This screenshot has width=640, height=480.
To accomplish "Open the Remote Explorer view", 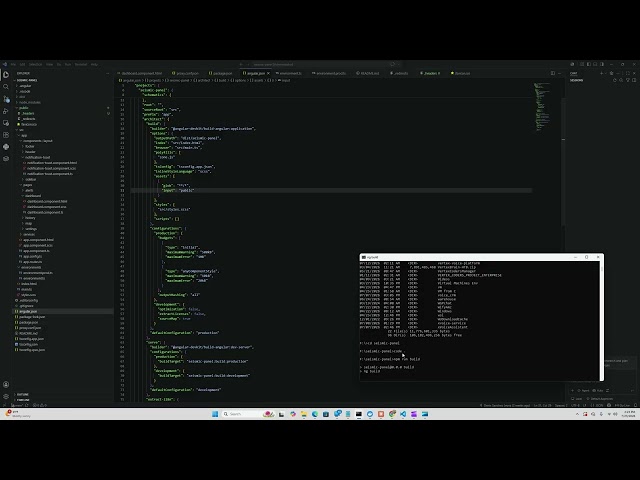I will coord(6,122).
